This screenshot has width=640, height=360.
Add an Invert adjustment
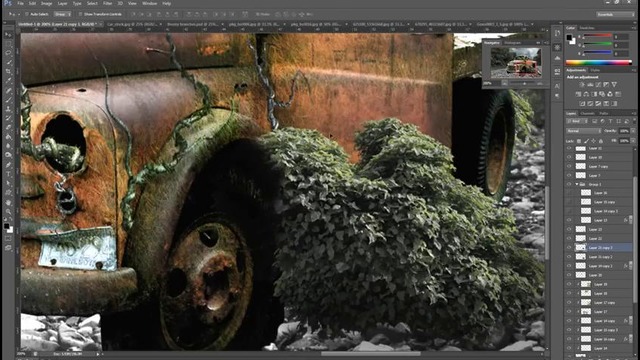582,104
